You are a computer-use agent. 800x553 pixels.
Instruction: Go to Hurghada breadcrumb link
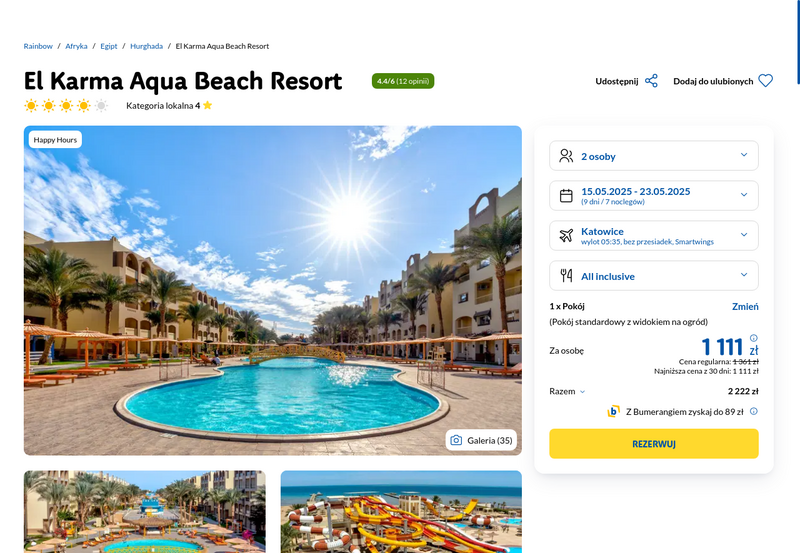point(146,46)
